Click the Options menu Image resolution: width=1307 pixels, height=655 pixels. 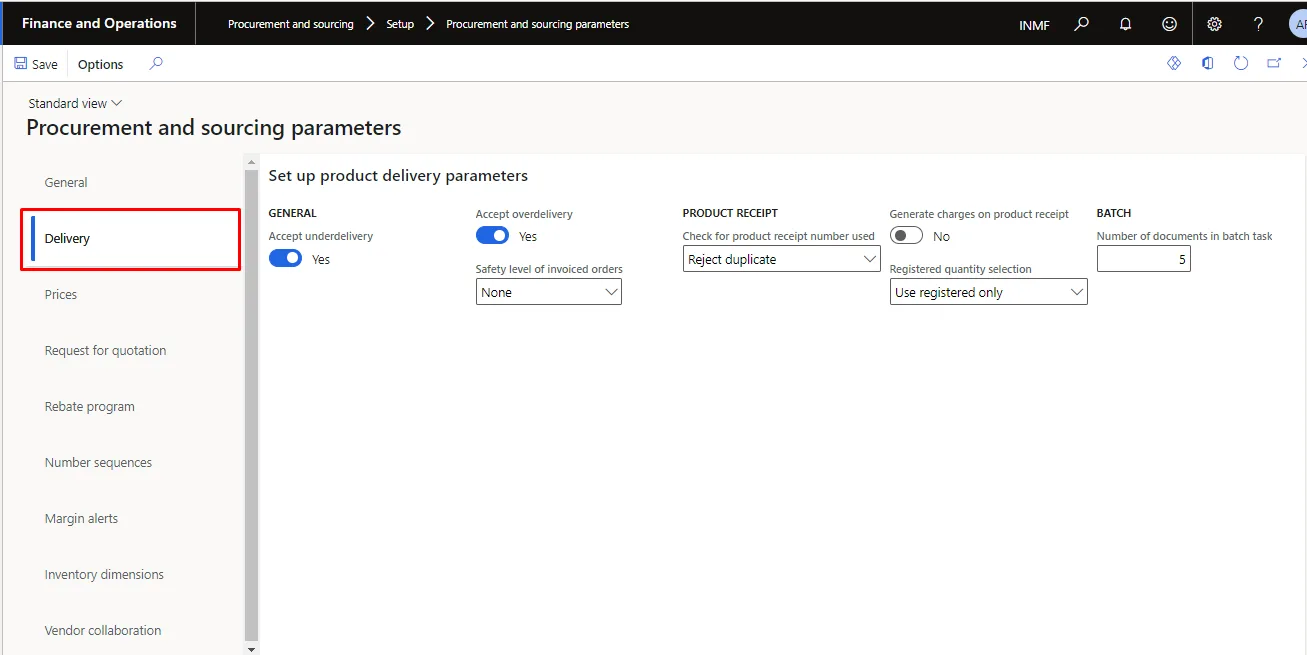[x=101, y=64]
